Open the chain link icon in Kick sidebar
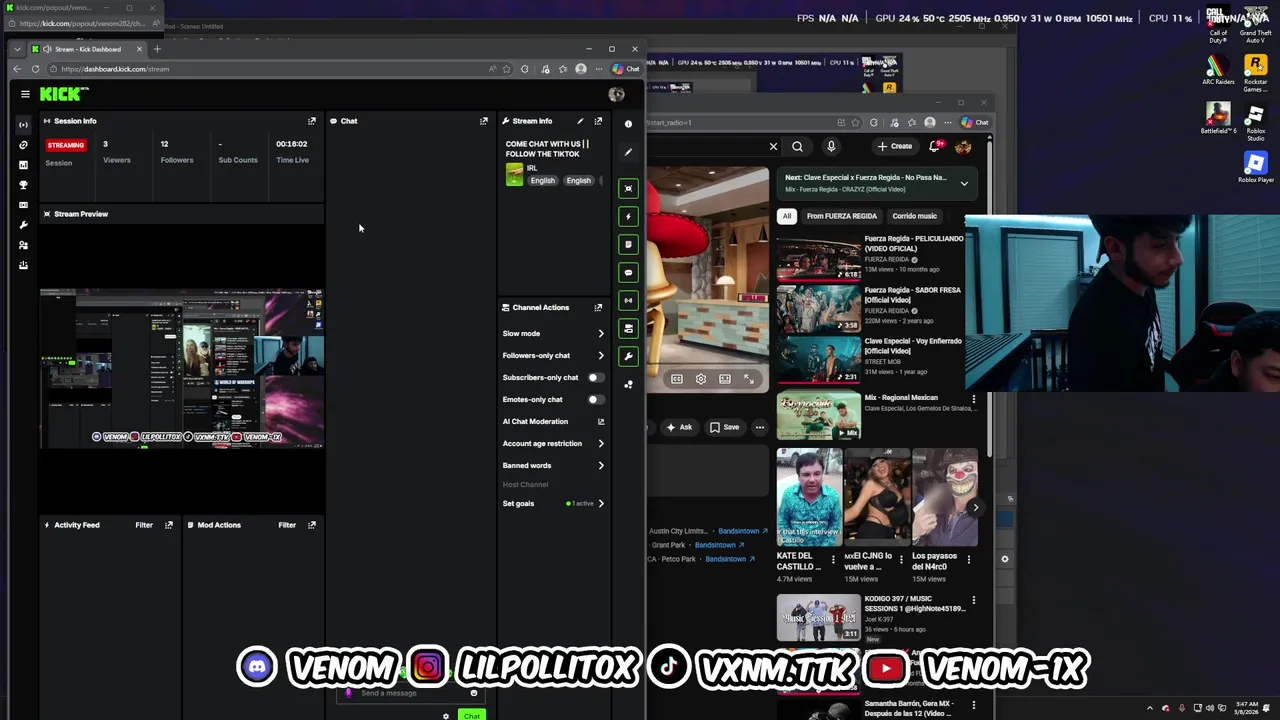Image resolution: width=1280 pixels, height=720 pixels. [x=23, y=145]
